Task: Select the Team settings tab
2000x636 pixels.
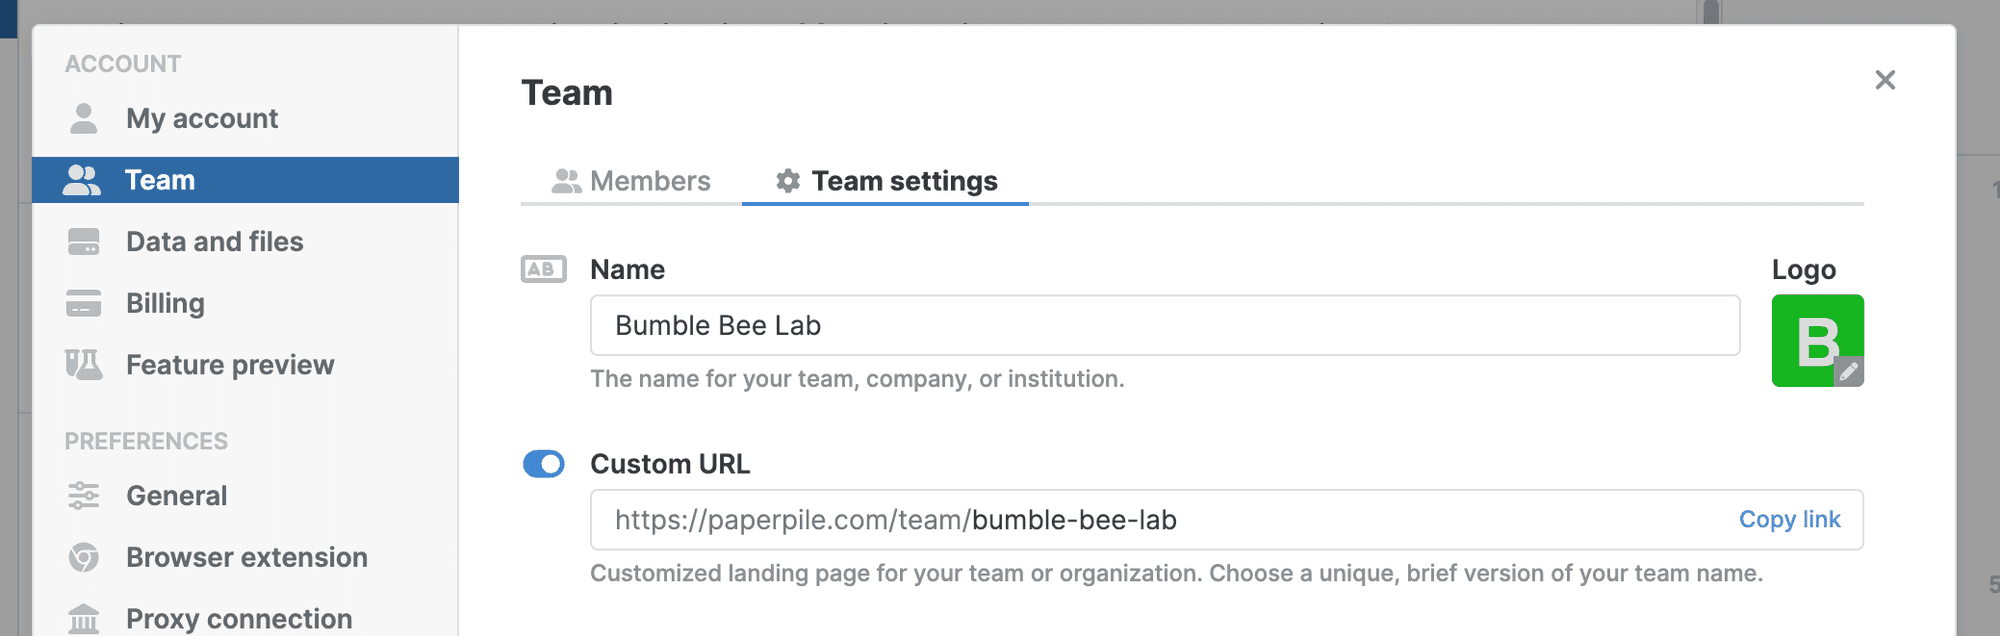Action: 886,181
